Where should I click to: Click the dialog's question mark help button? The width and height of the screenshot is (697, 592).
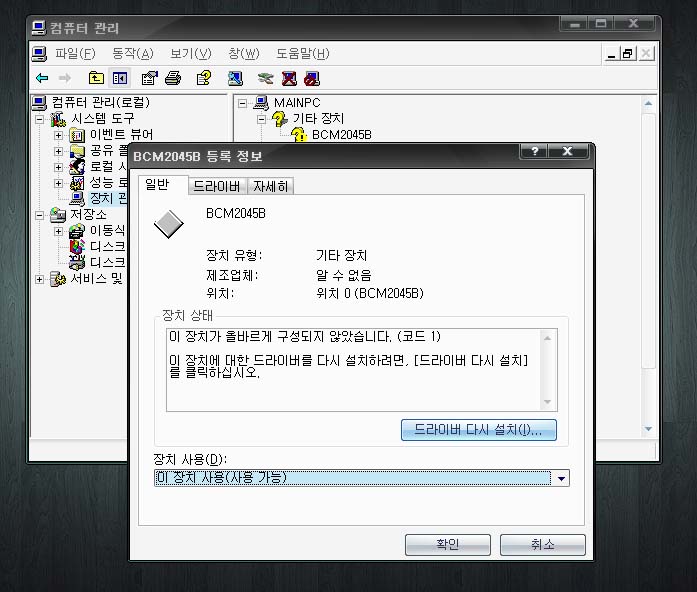tap(535, 151)
